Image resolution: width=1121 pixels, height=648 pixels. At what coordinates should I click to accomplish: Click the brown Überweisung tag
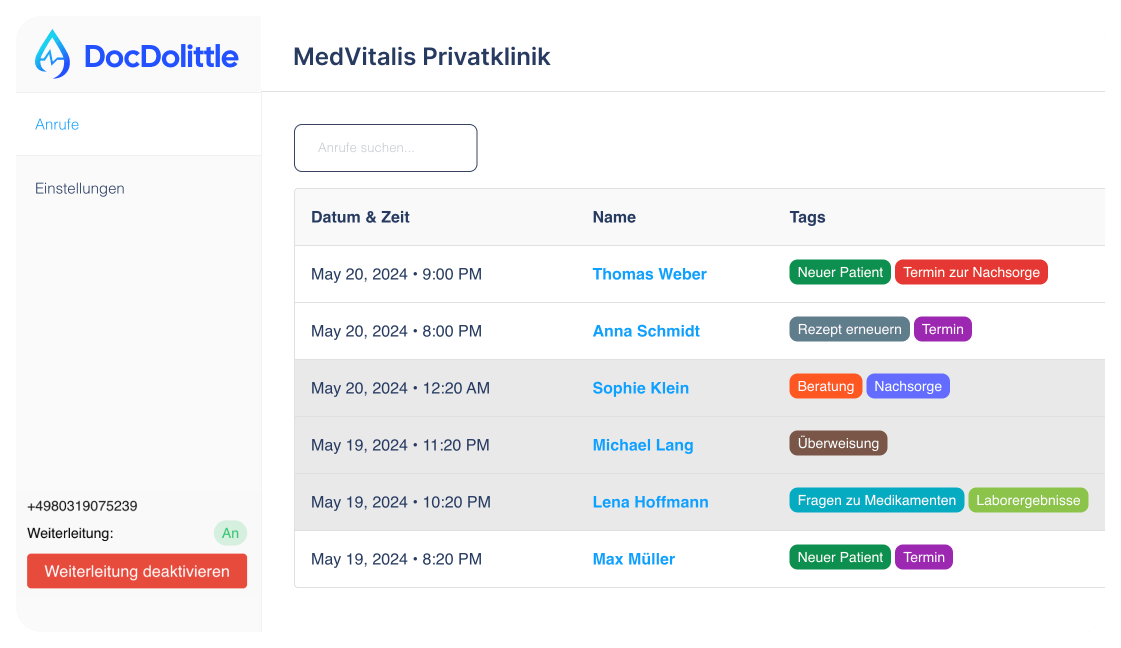coord(838,443)
